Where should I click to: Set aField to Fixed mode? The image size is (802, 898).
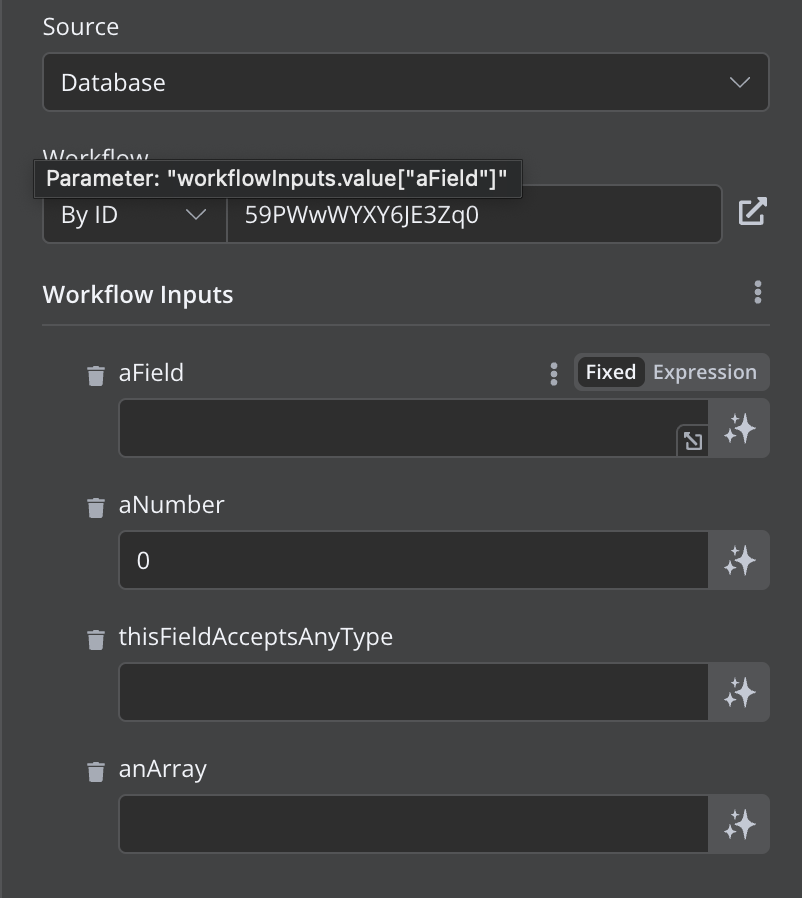610,372
